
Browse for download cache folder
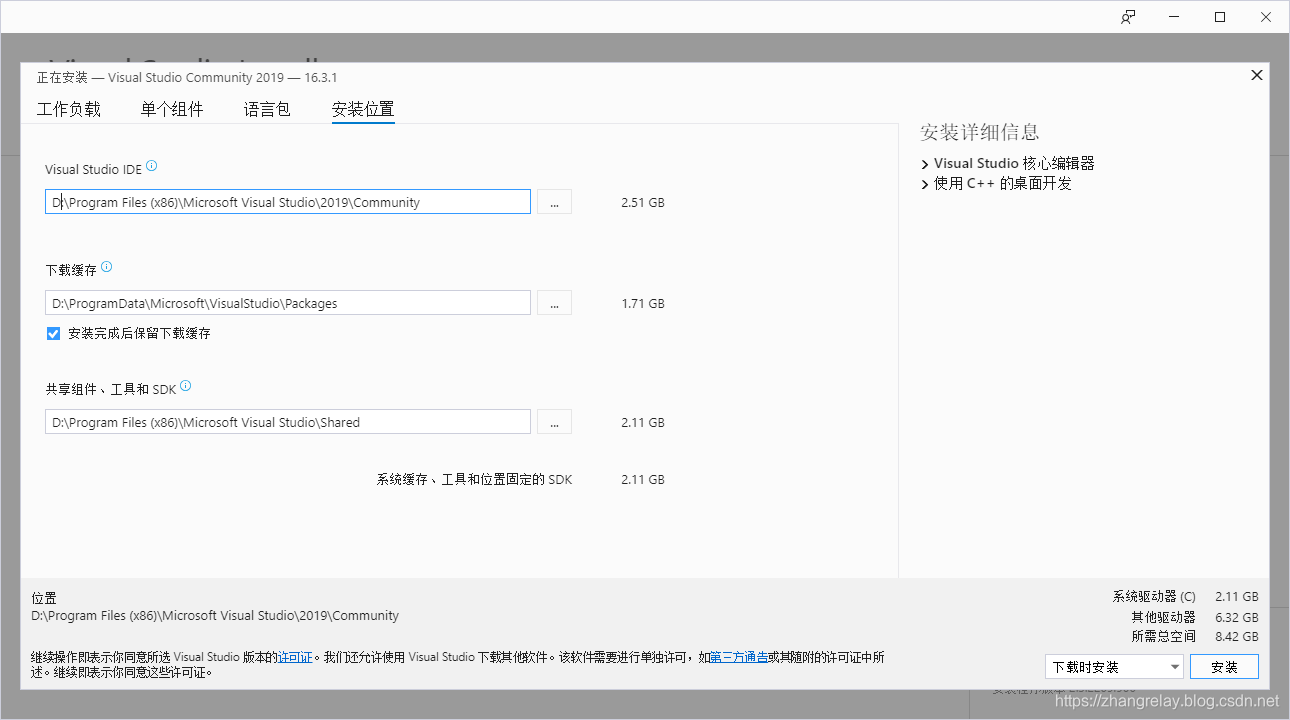[x=554, y=303]
